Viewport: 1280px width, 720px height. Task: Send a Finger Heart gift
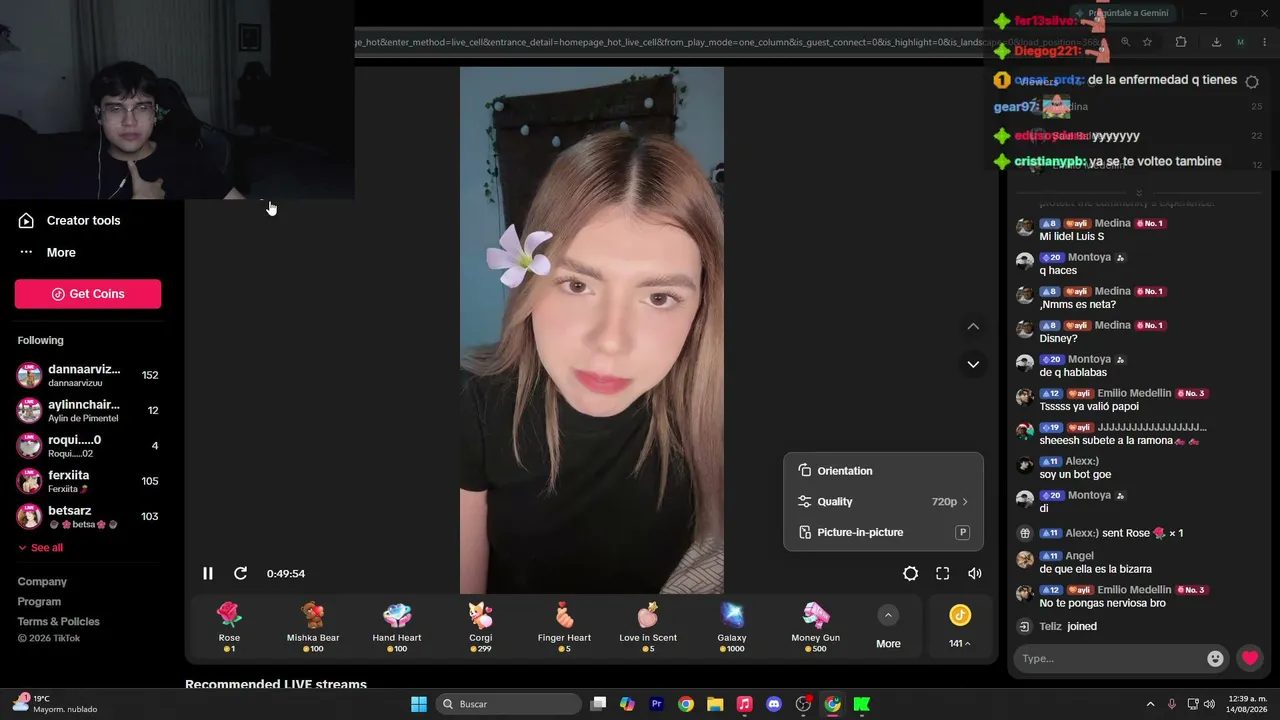click(x=564, y=627)
